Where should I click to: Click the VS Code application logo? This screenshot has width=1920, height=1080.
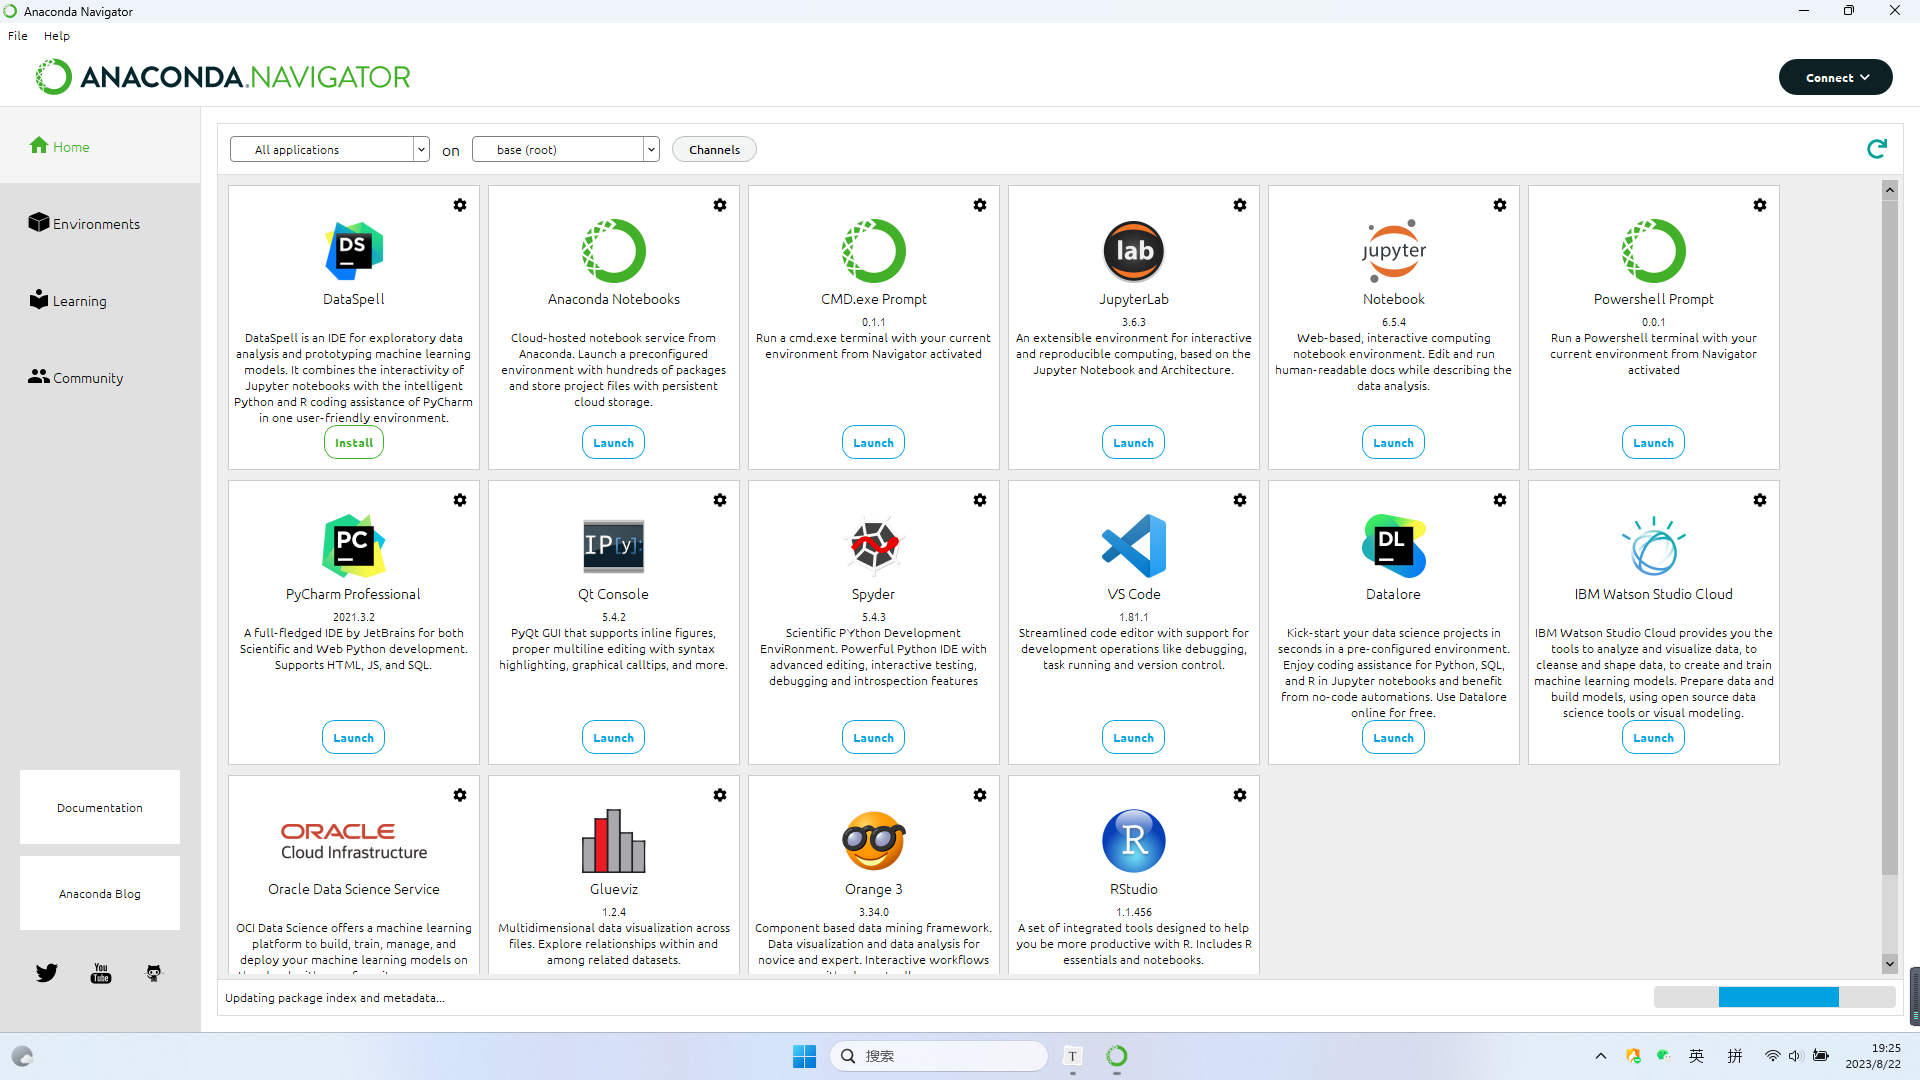1134,546
